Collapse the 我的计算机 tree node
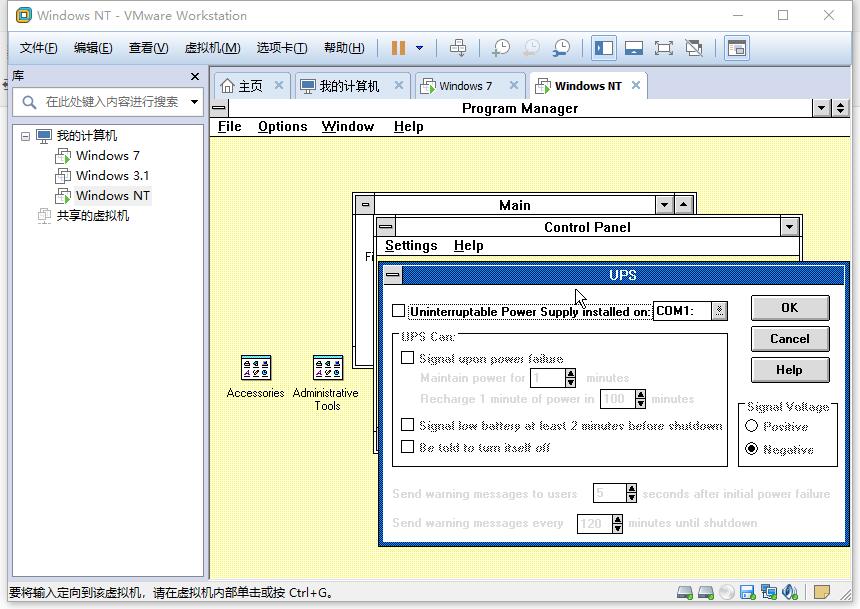Image resolution: width=860 pixels, height=609 pixels. 25,136
